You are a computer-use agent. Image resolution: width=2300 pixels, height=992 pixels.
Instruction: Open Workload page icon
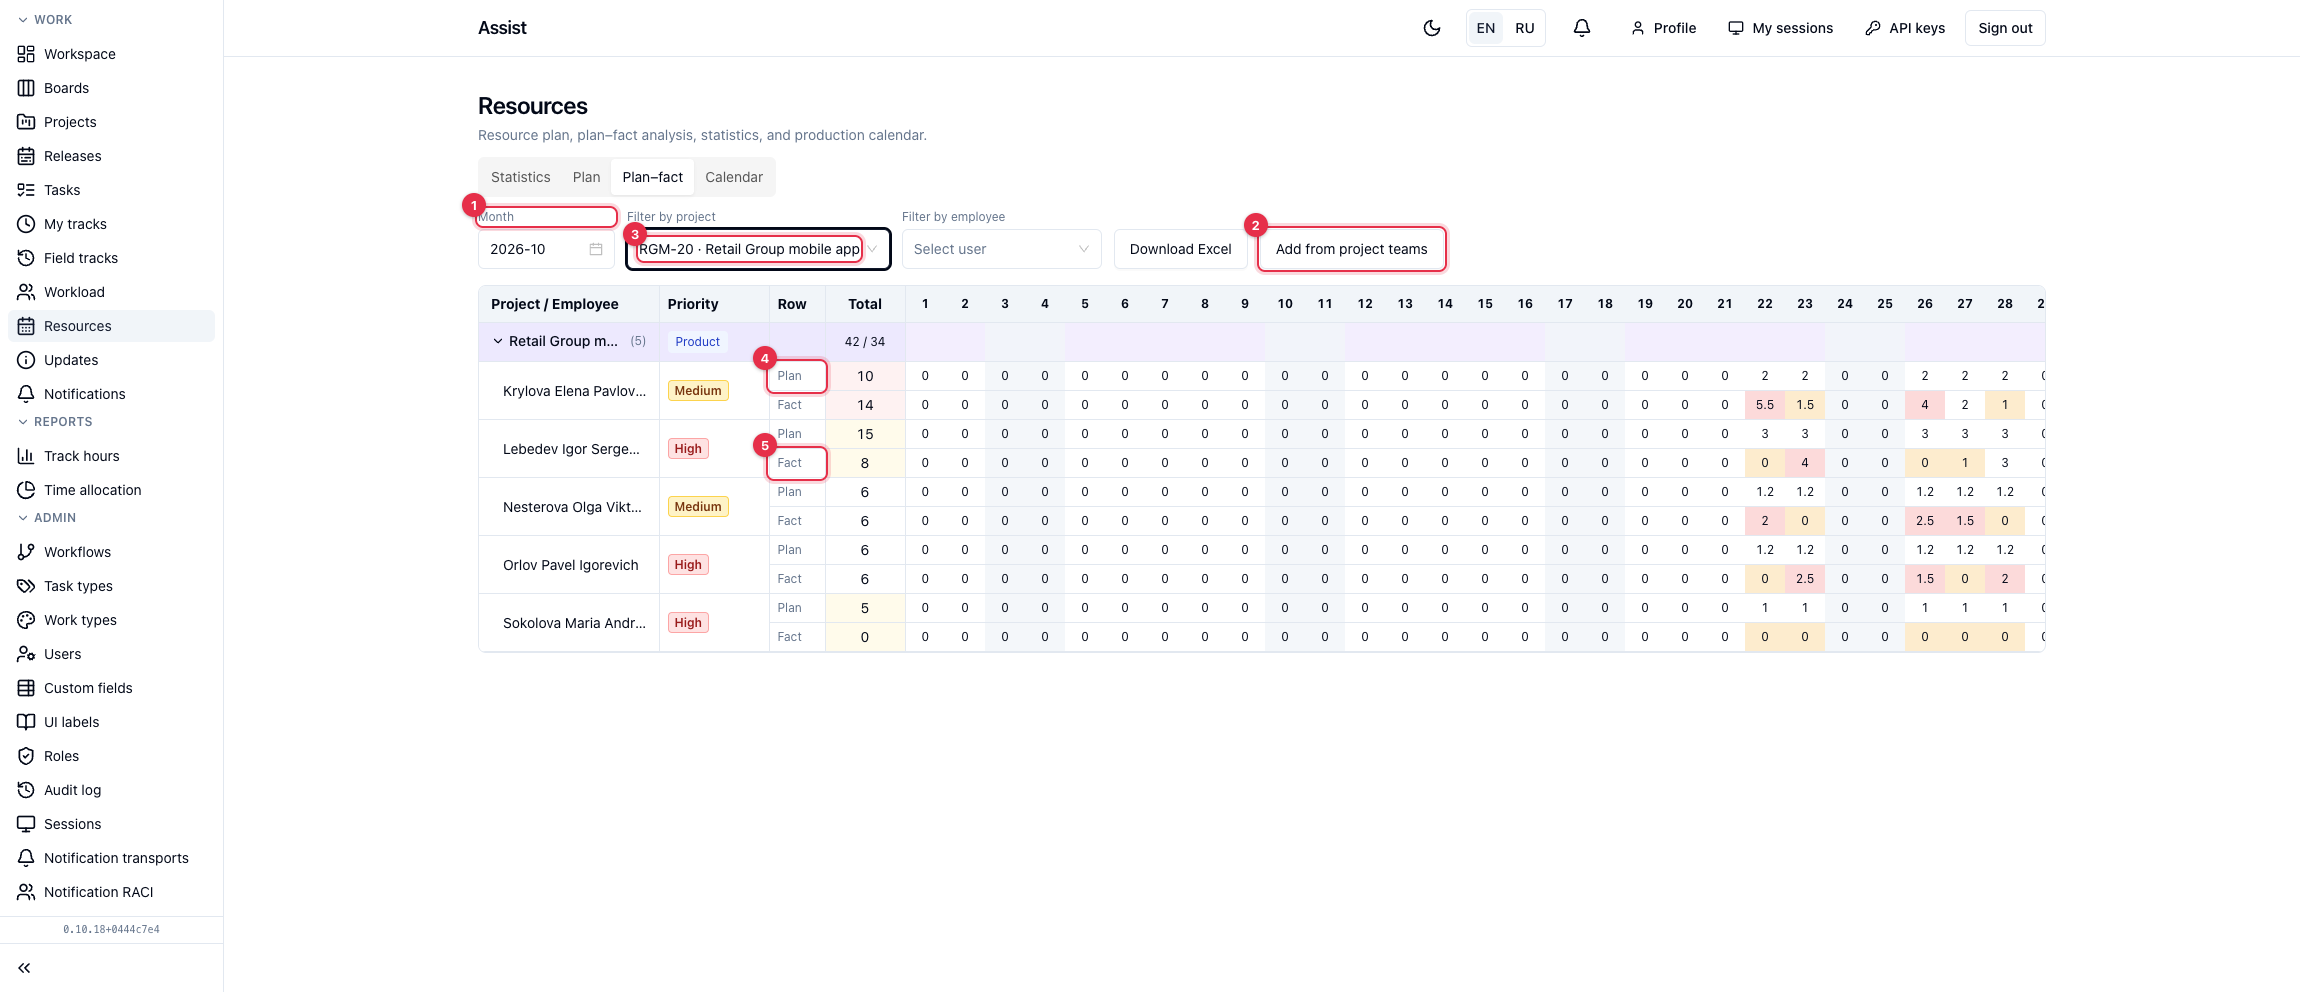pyautogui.click(x=26, y=292)
